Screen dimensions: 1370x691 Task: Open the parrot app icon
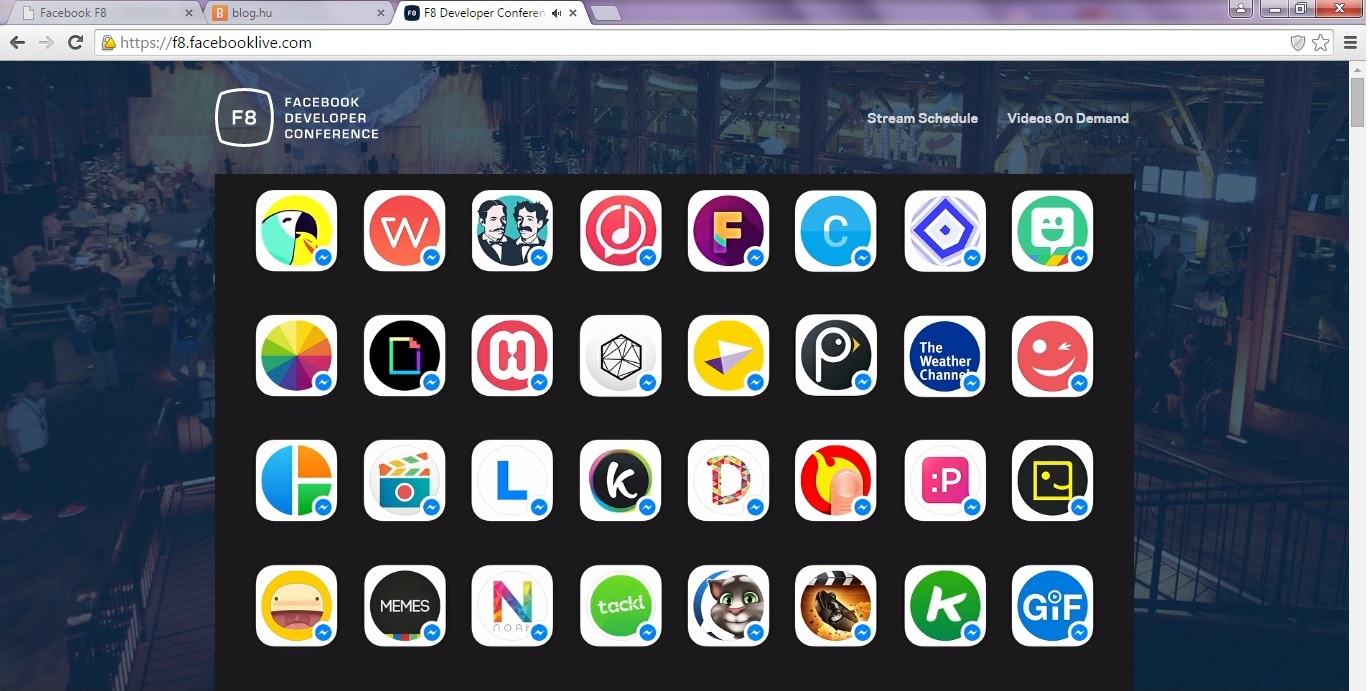(x=296, y=231)
